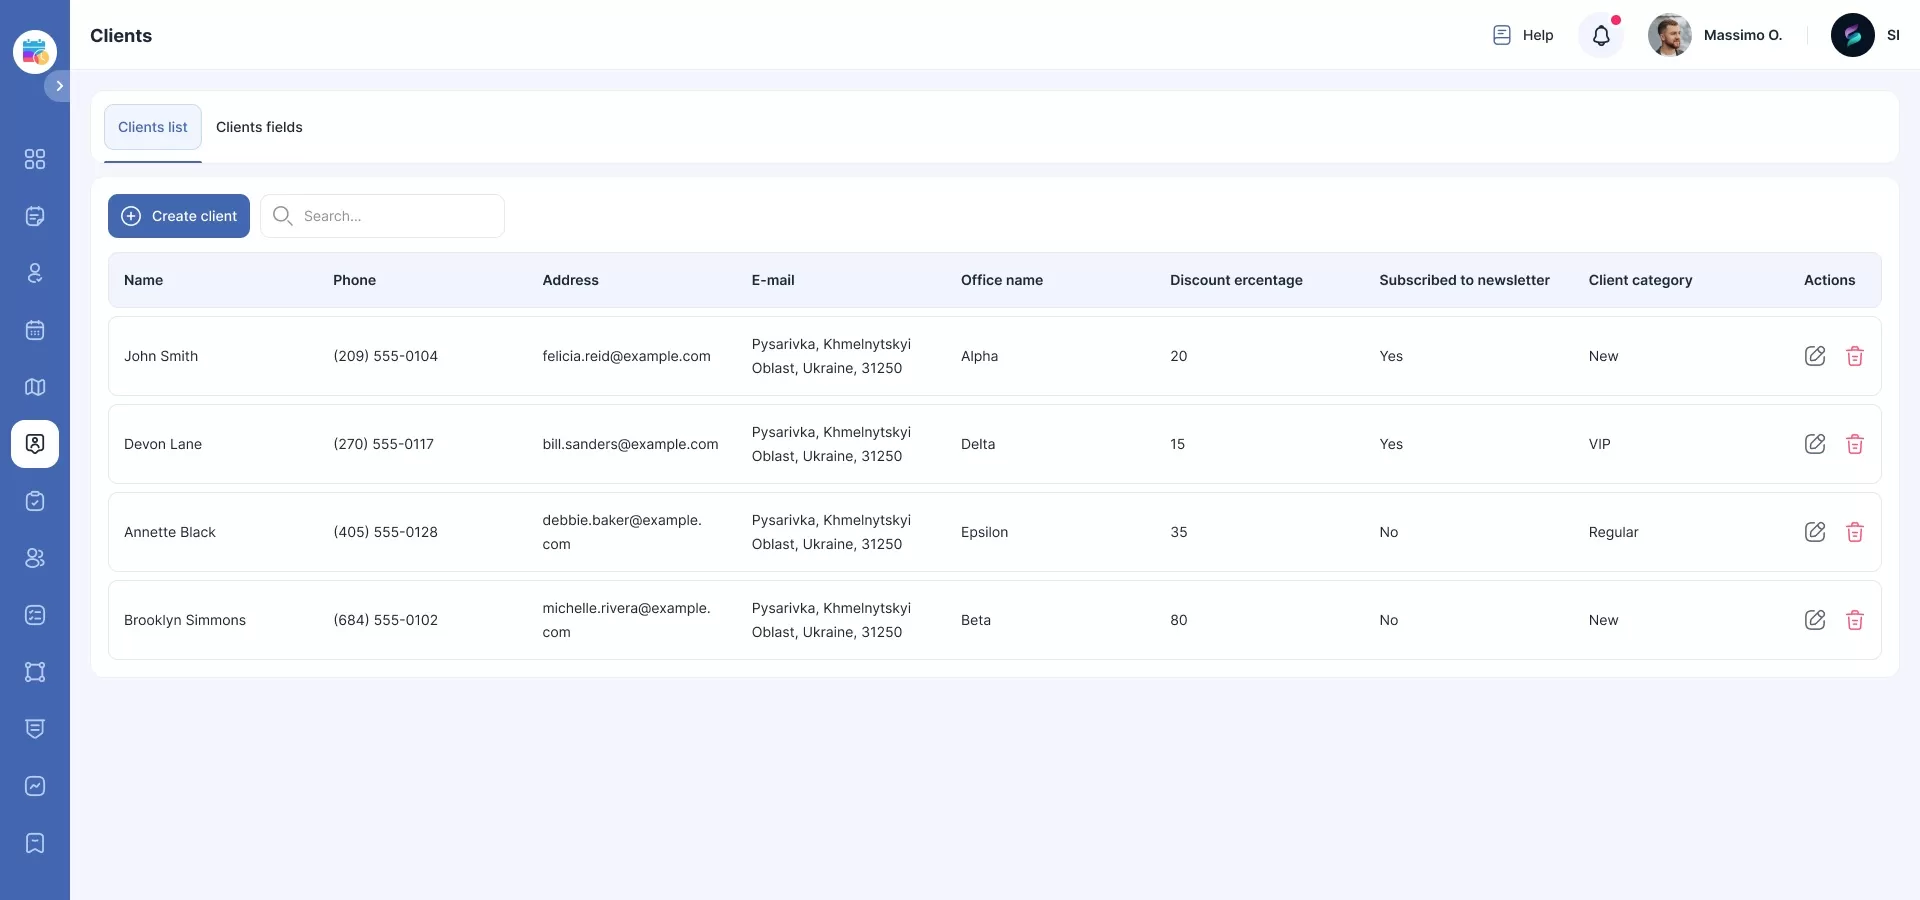
Task: Select the calendar icon in the sidebar
Action: tap(35, 330)
